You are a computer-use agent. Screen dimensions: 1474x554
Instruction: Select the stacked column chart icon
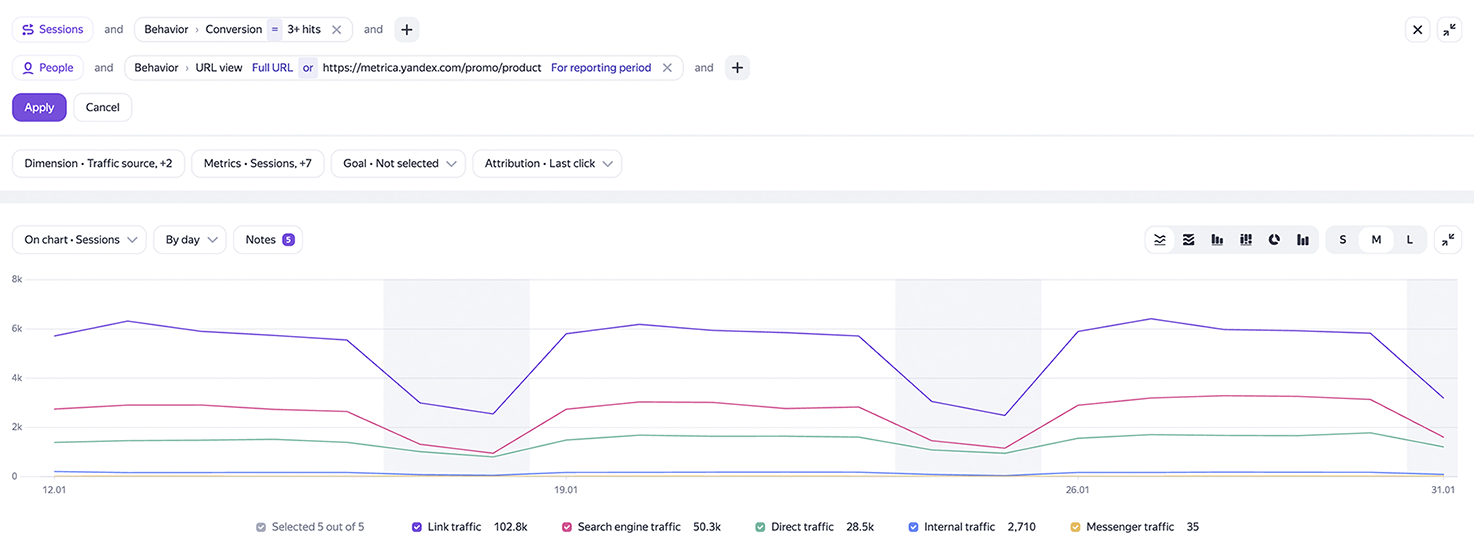tap(1246, 240)
